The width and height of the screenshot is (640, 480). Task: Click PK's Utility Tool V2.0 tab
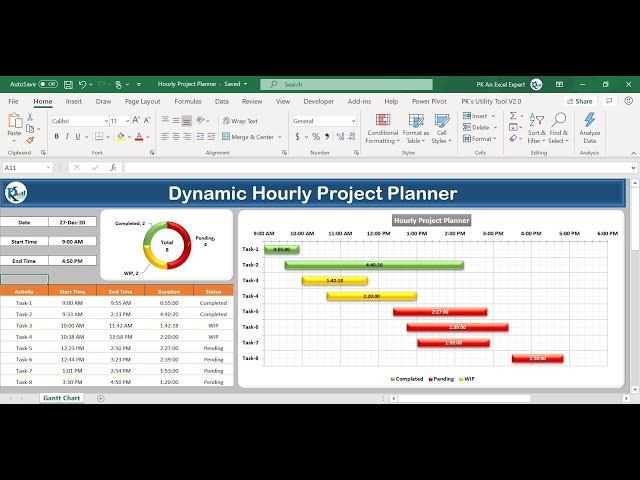pos(491,101)
